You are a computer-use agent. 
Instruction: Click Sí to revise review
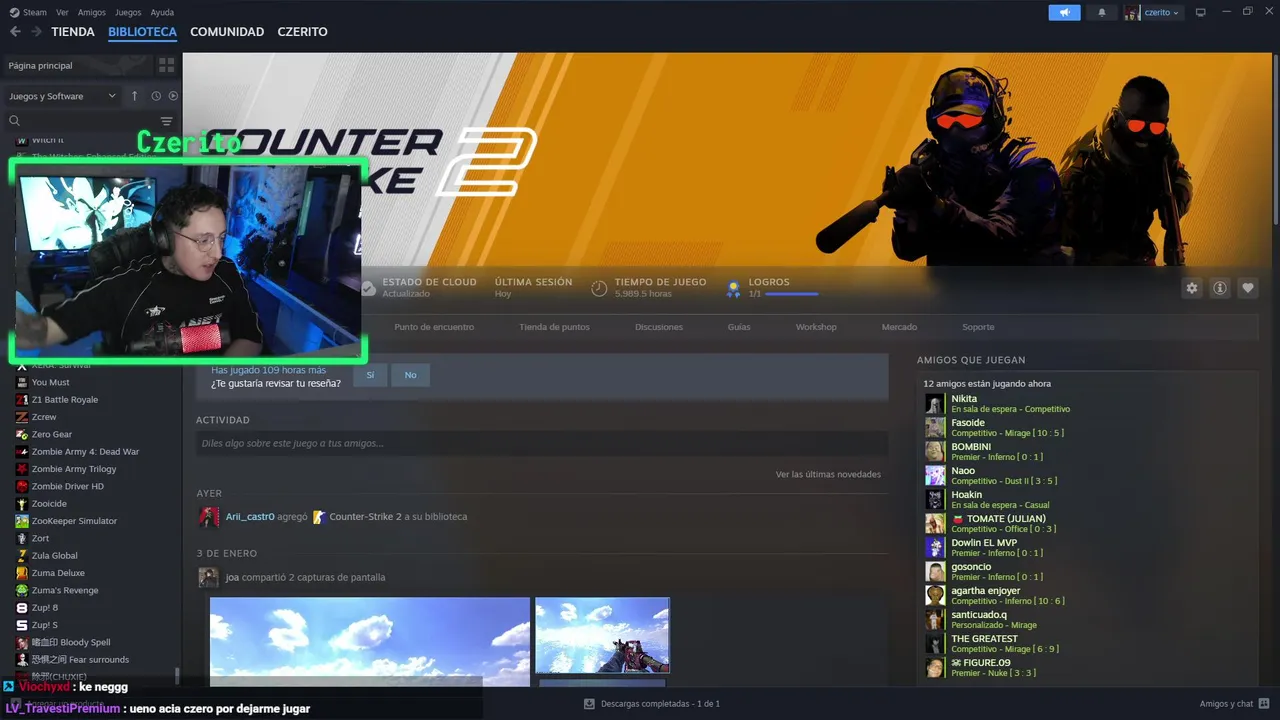pos(370,375)
